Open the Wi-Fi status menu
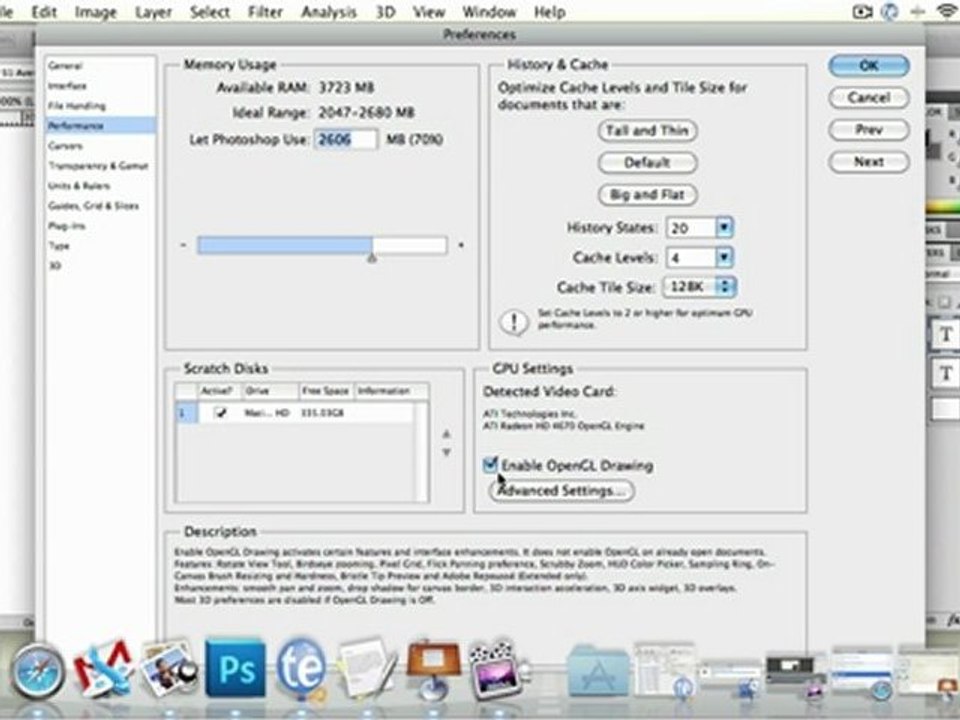This screenshot has width=960, height=720. click(948, 11)
